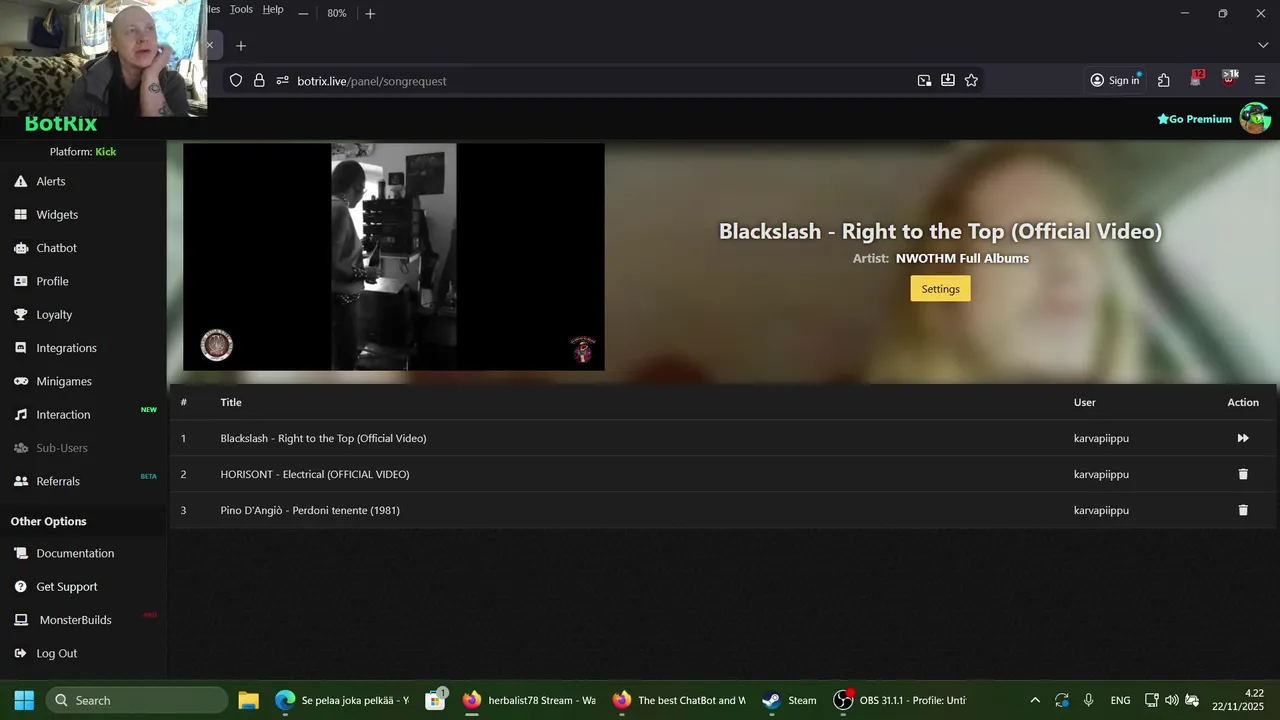Open the Tools menu

click(241, 9)
